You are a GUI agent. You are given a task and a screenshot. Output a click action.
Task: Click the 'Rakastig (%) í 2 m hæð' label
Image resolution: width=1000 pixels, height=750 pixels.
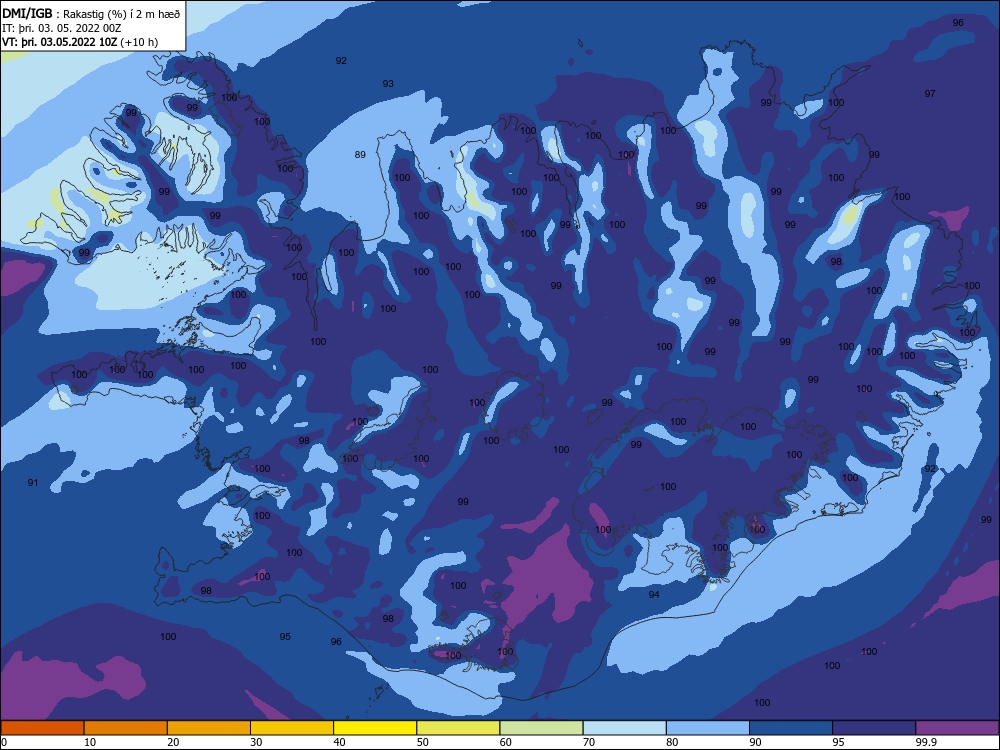(x=121, y=14)
